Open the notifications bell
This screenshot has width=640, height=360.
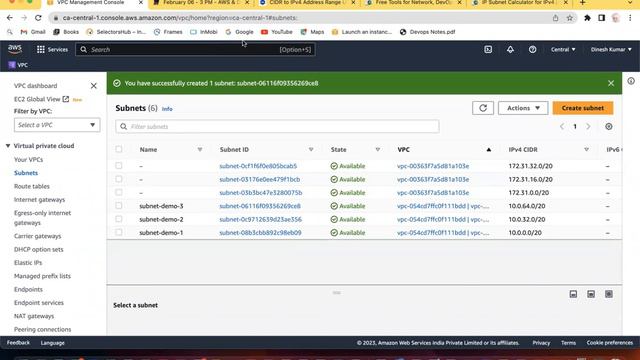click(510, 49)
